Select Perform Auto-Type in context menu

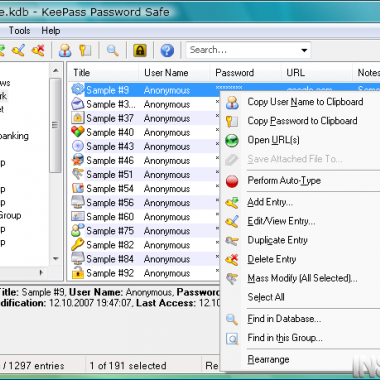pyautogui.click(x=284, y=181)
